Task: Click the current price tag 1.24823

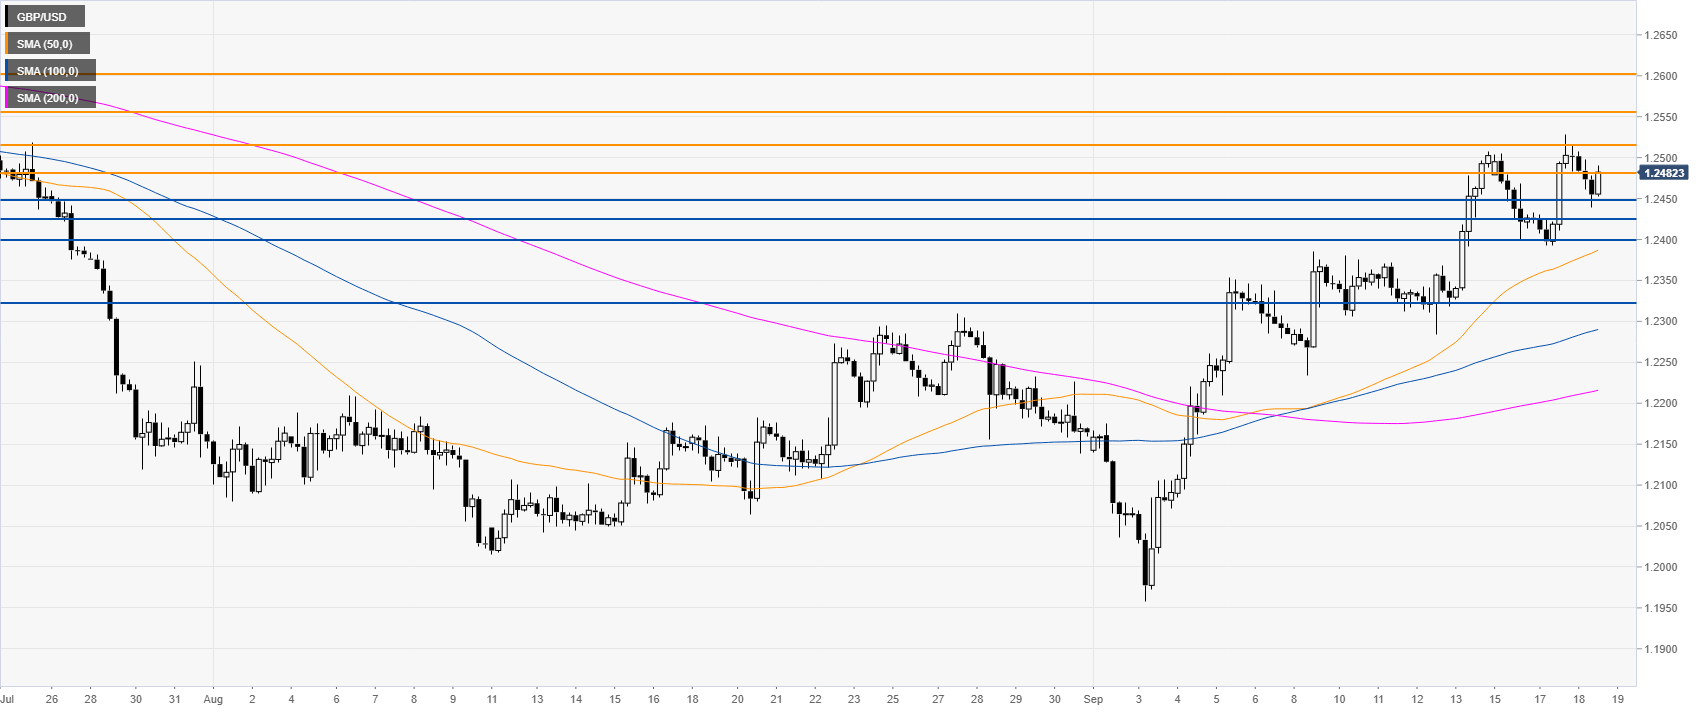Action: coord(1664,173)
